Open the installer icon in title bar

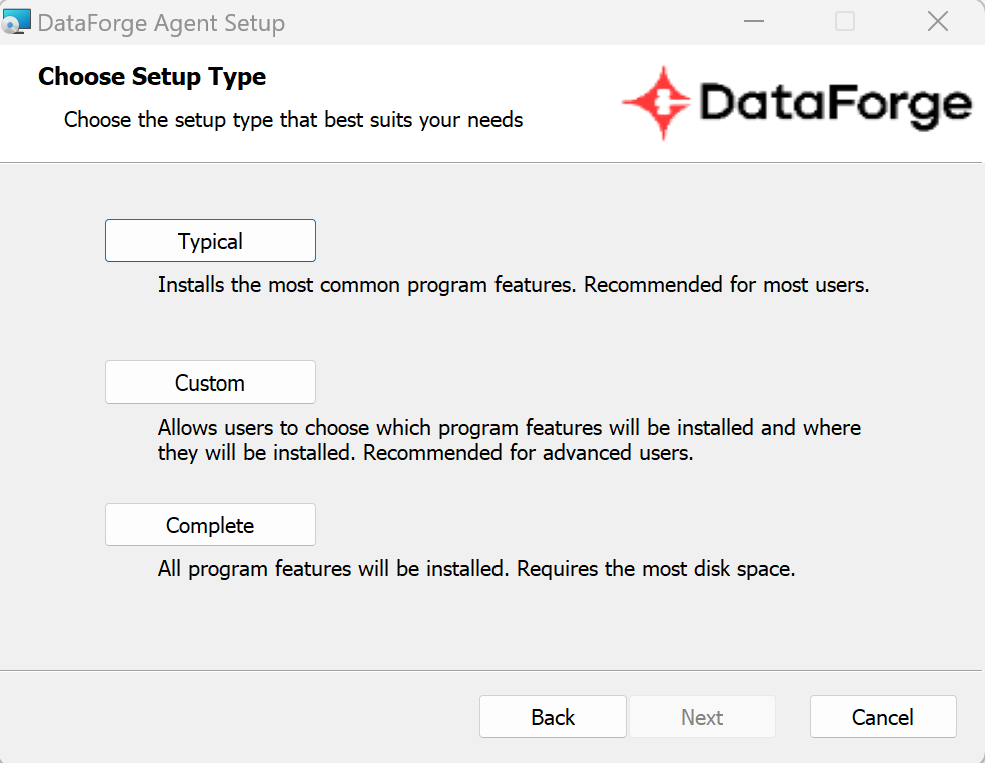pos(16,22)
